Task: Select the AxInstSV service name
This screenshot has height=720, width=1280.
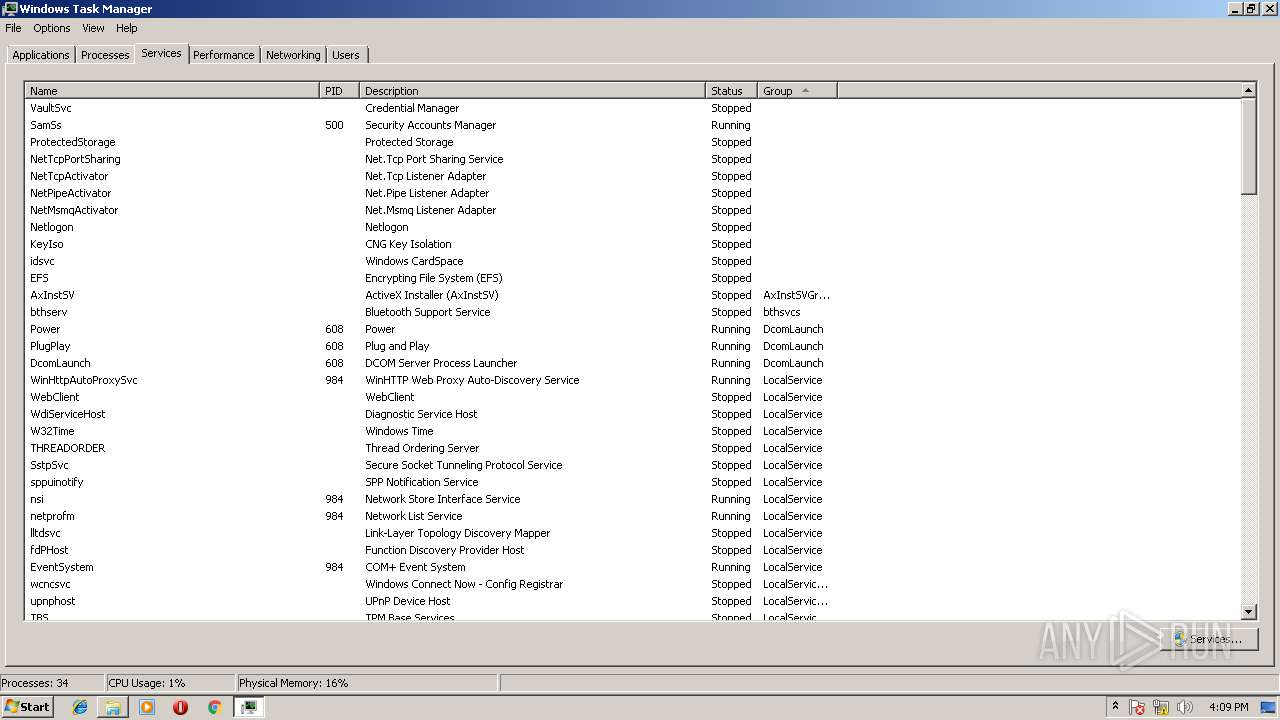Action: pos(52,295)
